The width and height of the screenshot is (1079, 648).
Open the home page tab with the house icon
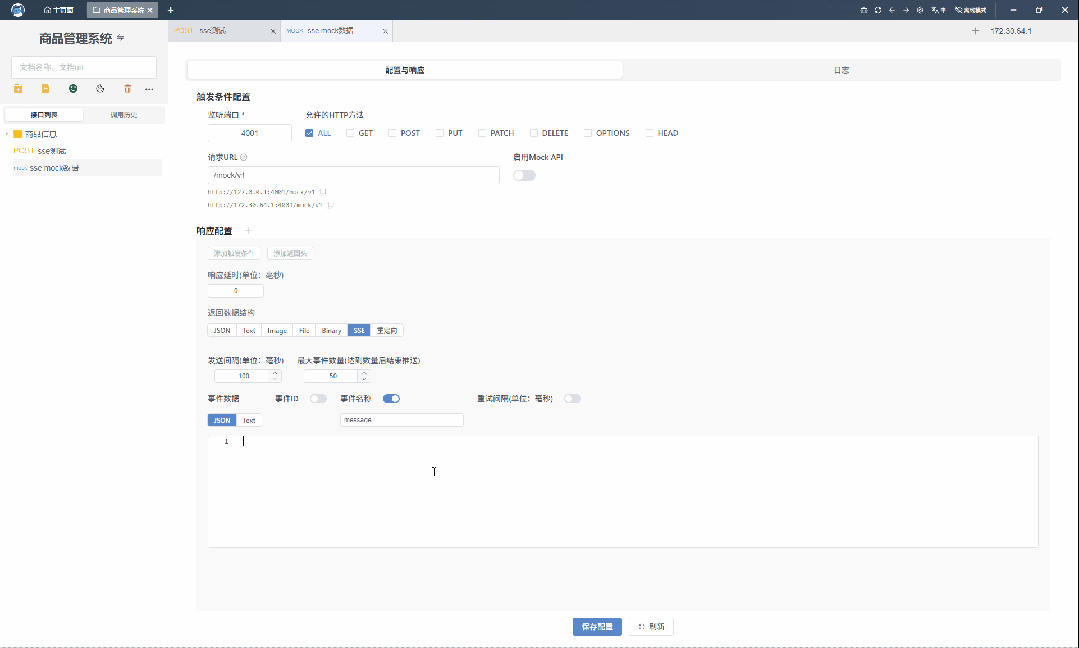click(58, 10)
